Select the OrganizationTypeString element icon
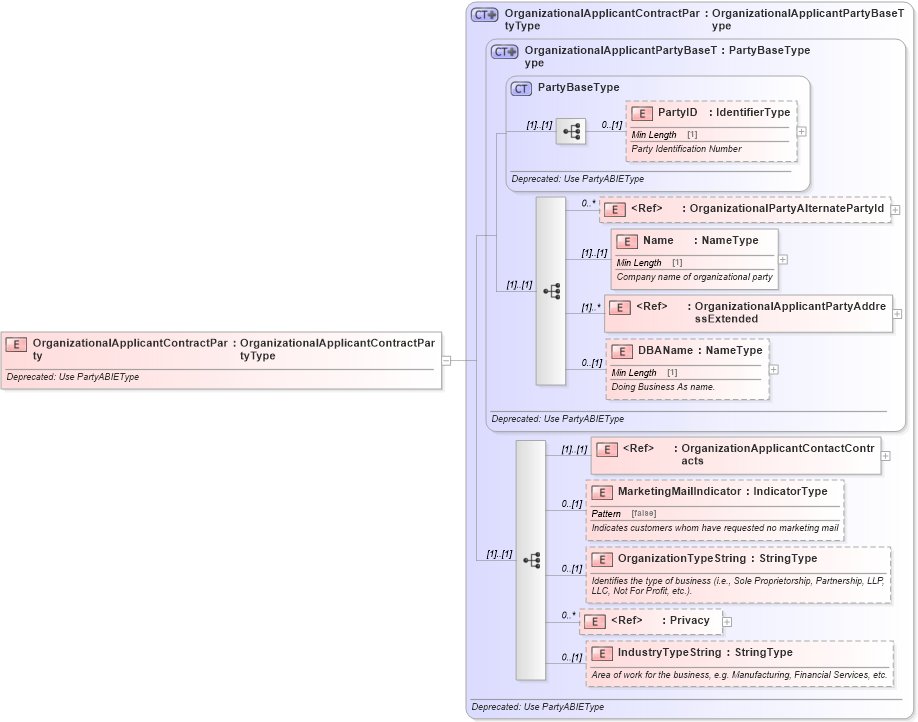The image size is (918, 722). click(602, 559)
